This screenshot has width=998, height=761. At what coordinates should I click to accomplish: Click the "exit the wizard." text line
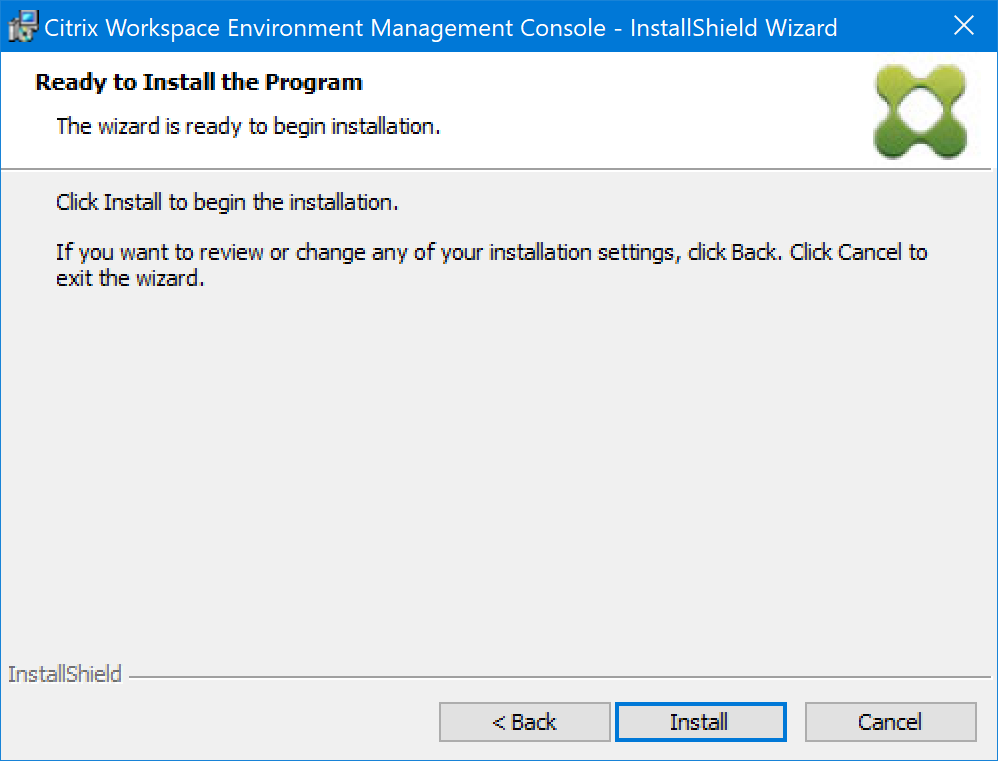pyautogui.click(x=130, y=279)
